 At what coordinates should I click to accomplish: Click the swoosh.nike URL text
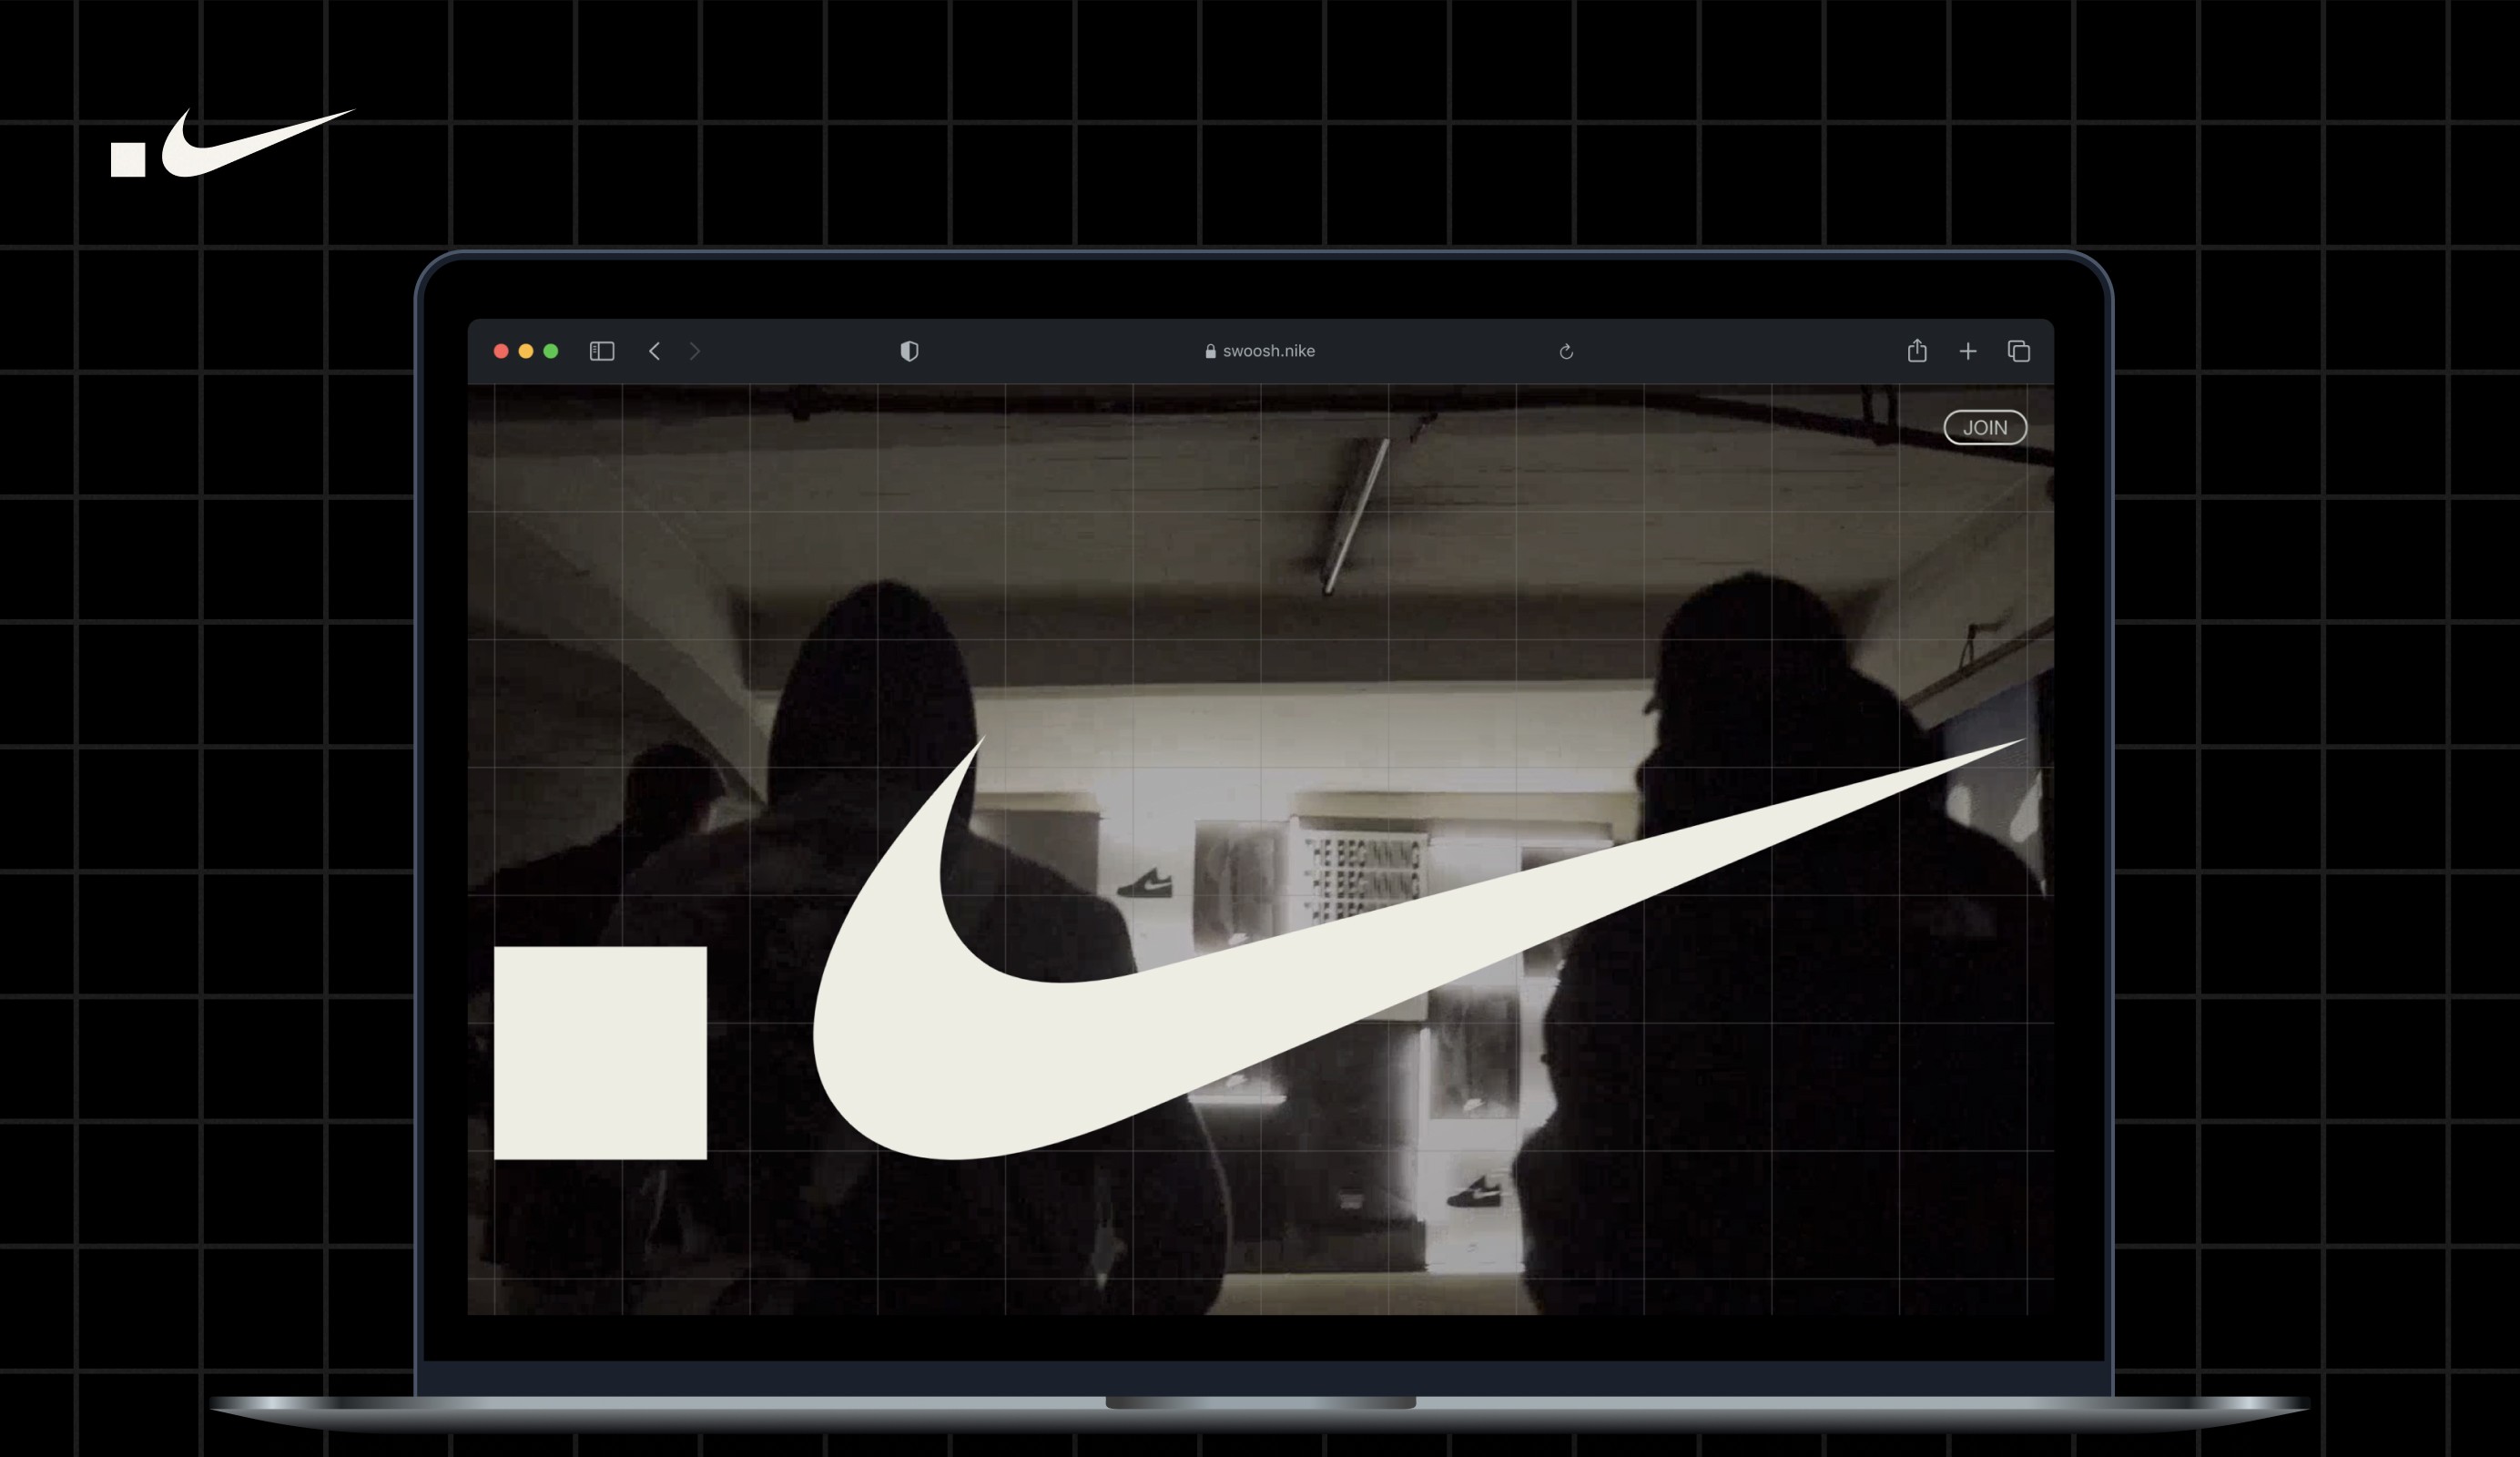point(1268,351)
